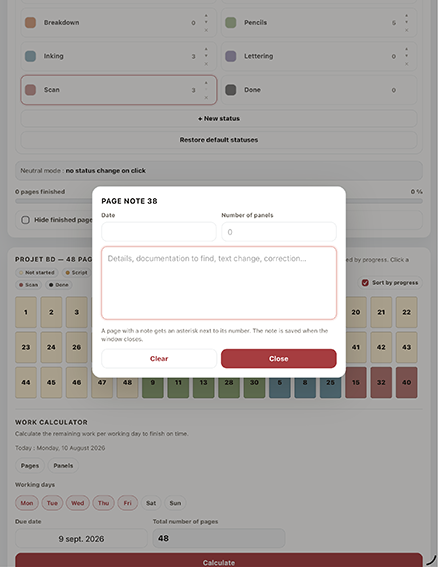Open the Done status color square
The width and height of the screenshot is (438, 567).
point(231,90)
